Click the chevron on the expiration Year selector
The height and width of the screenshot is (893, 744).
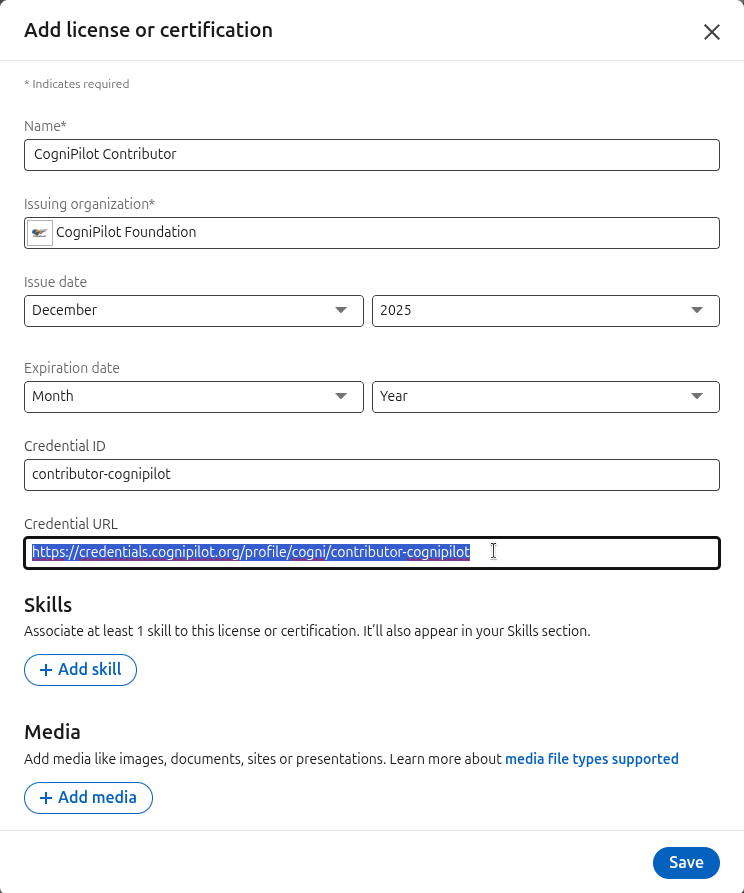[x=696, y=396]
